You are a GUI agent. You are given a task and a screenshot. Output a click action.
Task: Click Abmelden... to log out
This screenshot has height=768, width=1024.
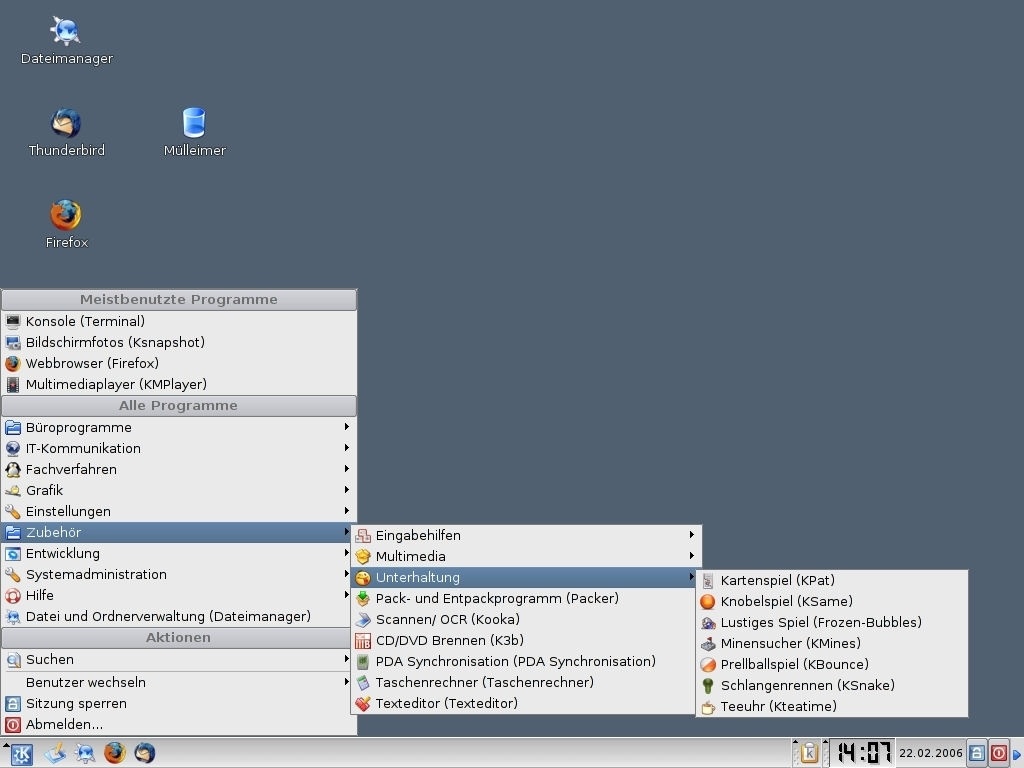(x=179, y=724)
